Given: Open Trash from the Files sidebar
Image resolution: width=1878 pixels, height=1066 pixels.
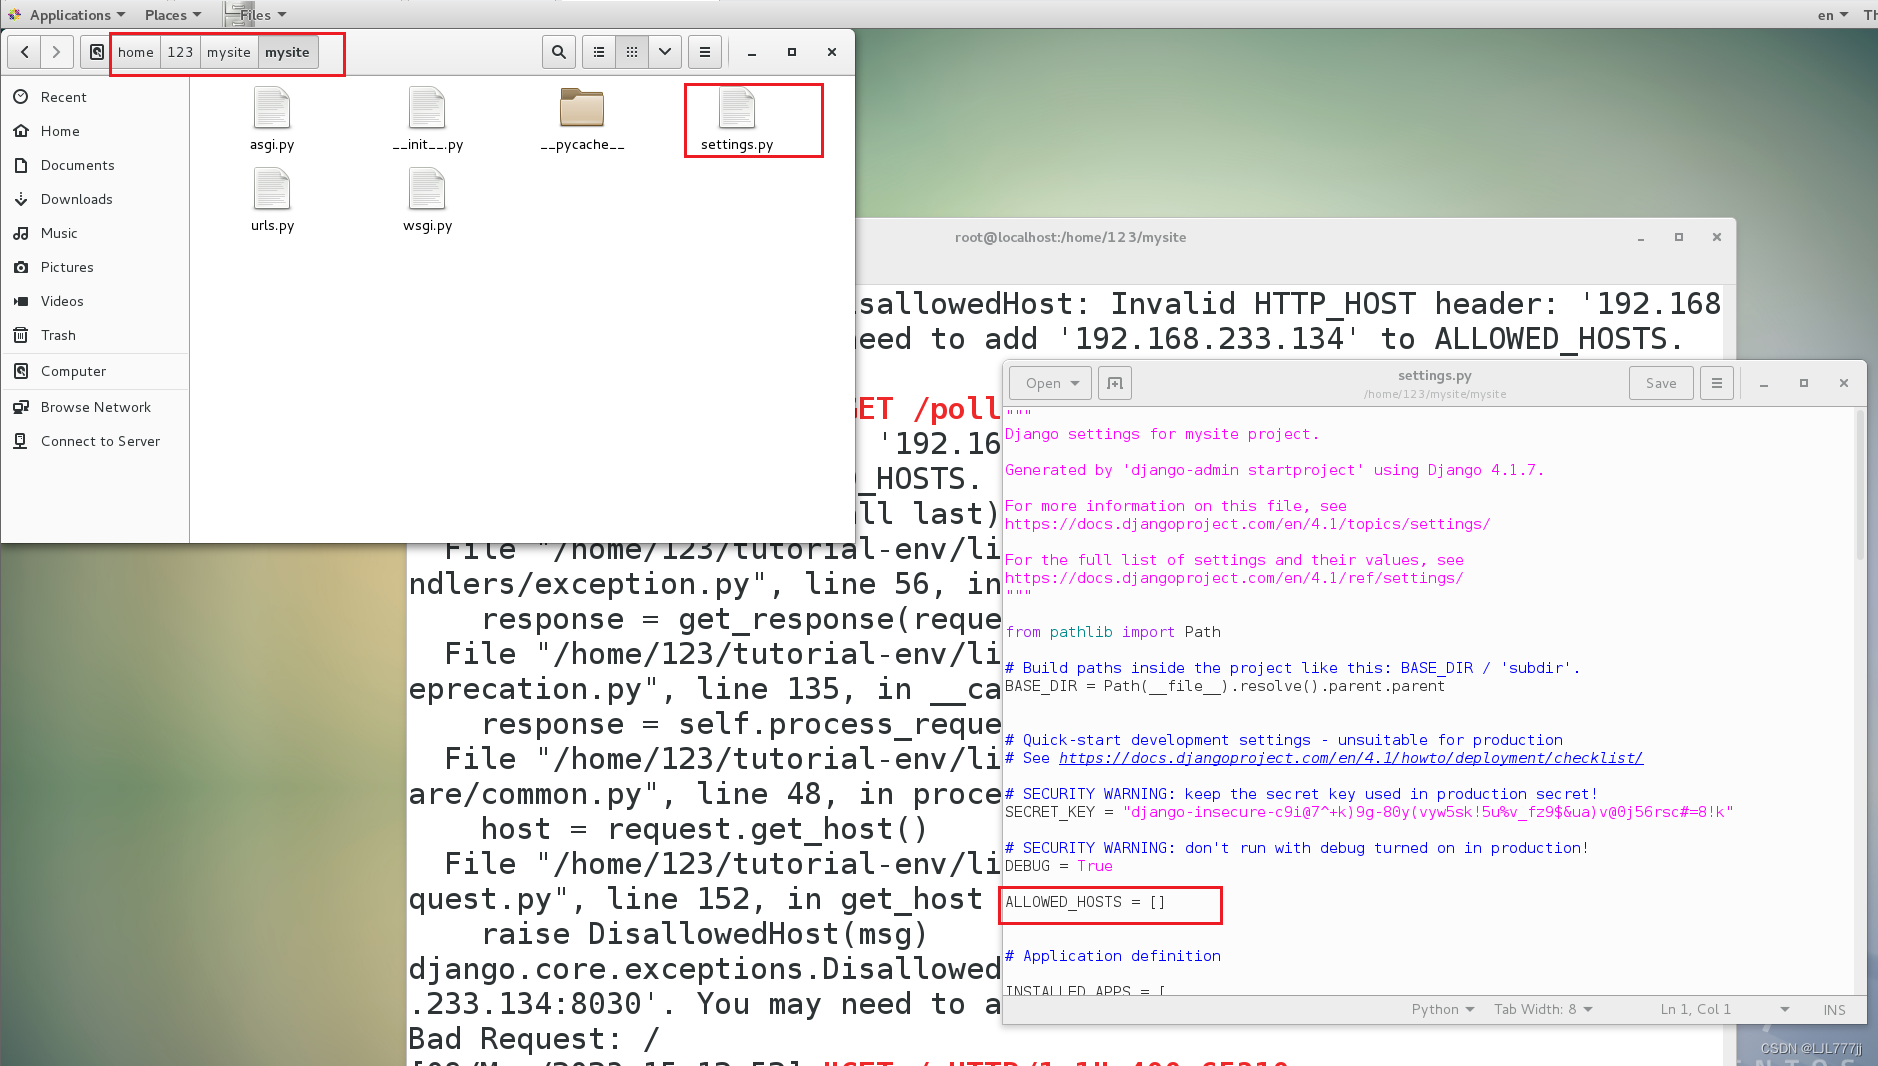Looking at the screenshot, I should point(57,335).
